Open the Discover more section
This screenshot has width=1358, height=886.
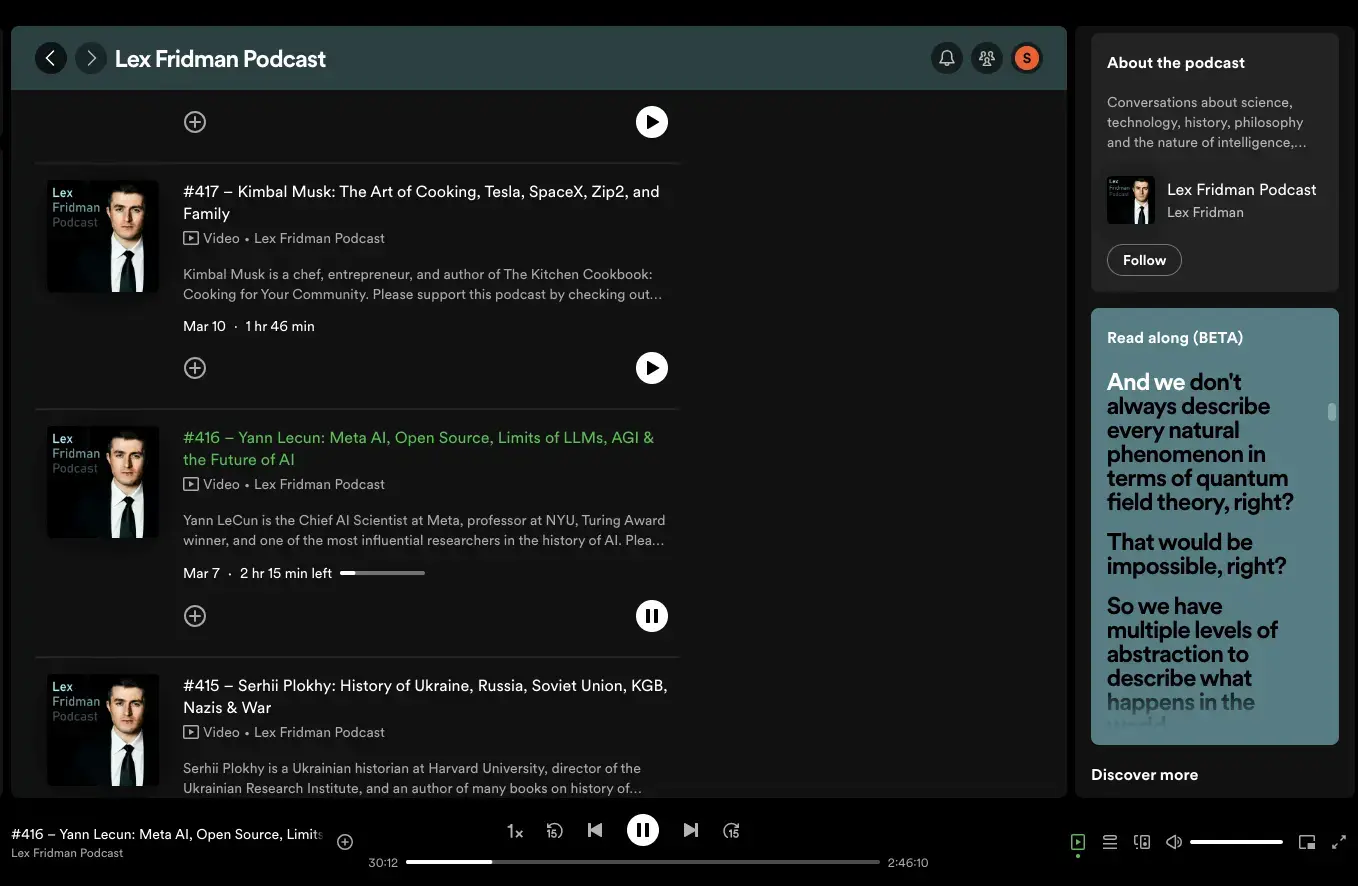pyautogui.click(x=1144, y=774)
